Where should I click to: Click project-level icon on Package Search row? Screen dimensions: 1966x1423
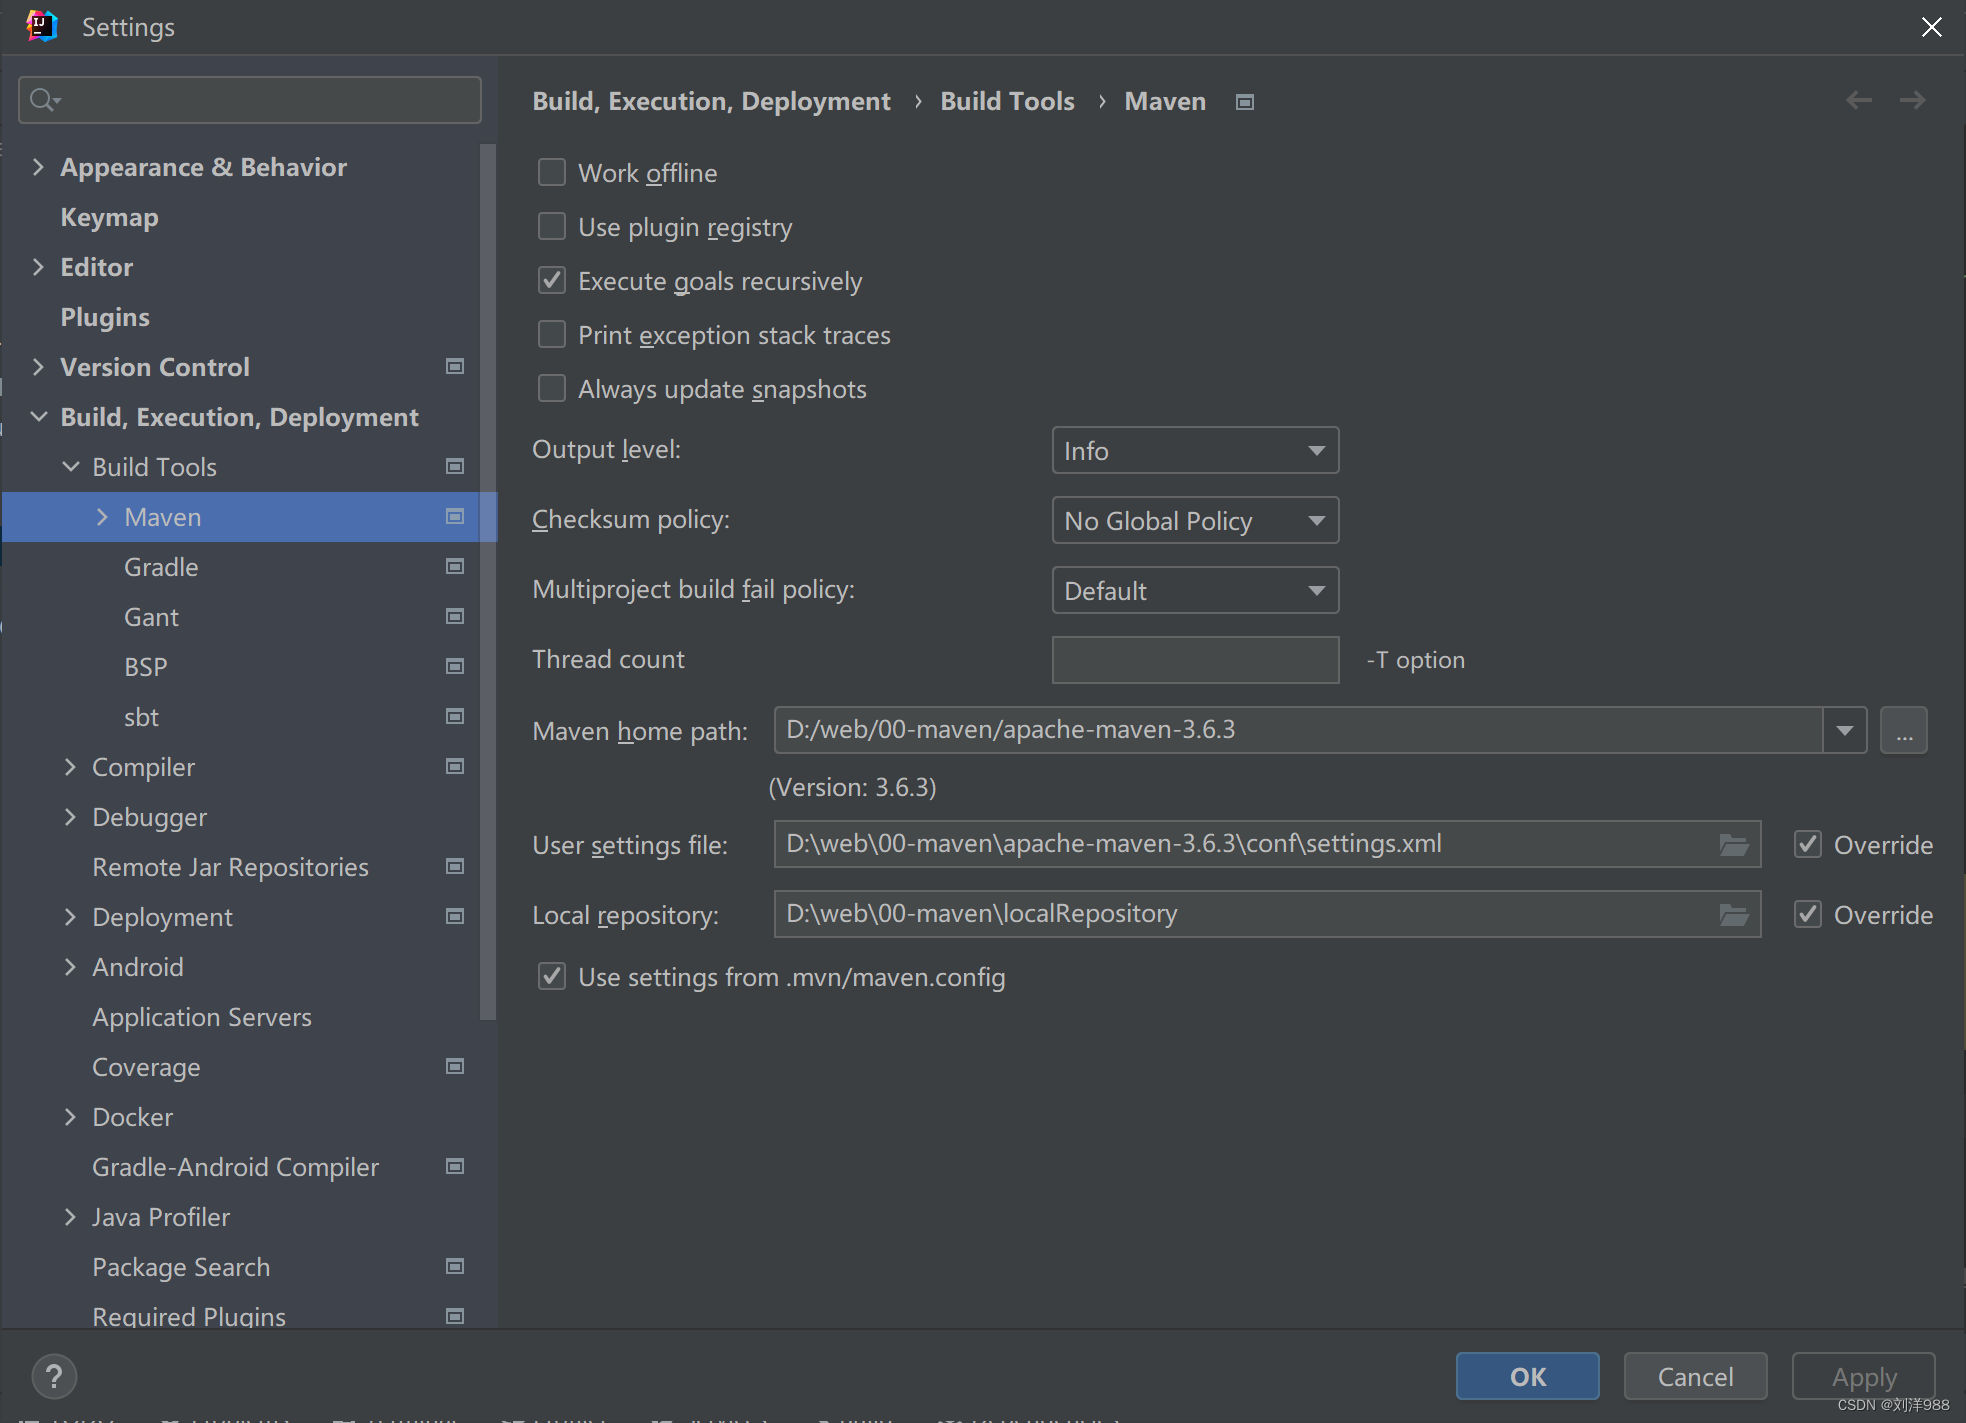[455, 1267]
